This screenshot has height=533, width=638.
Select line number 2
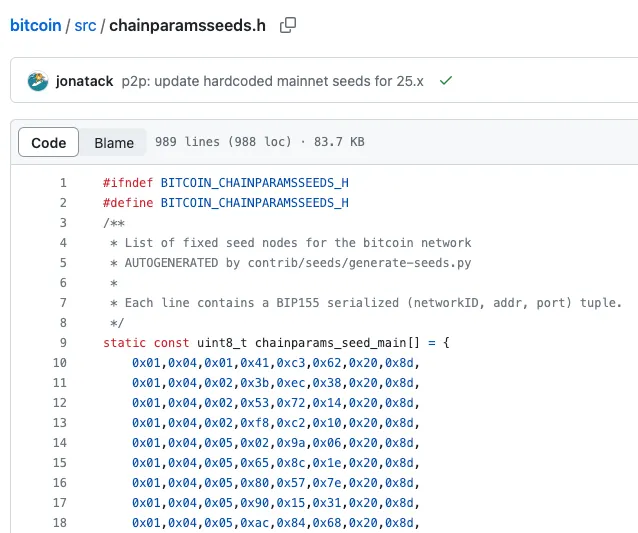63,203
